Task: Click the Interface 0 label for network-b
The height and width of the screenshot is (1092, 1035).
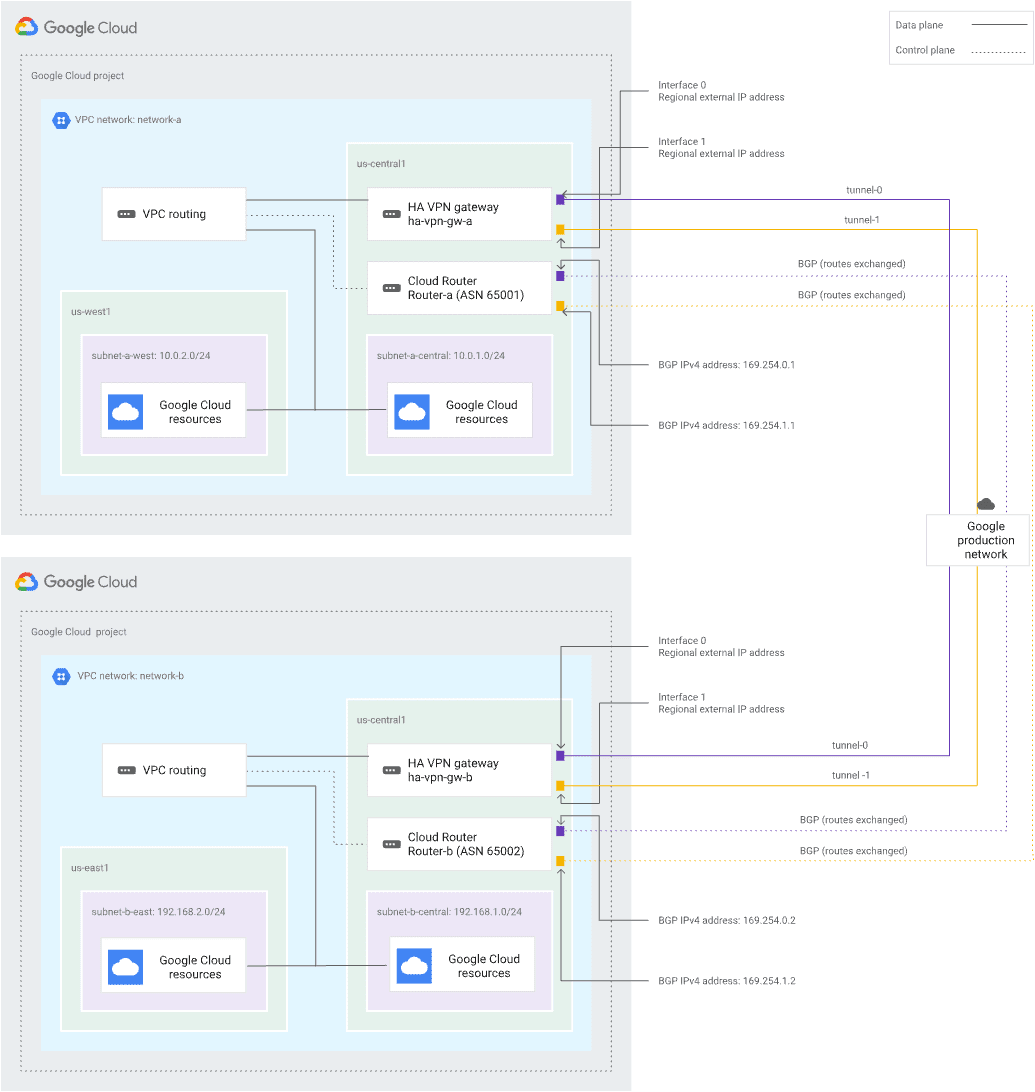Action: tap(682, 641)
